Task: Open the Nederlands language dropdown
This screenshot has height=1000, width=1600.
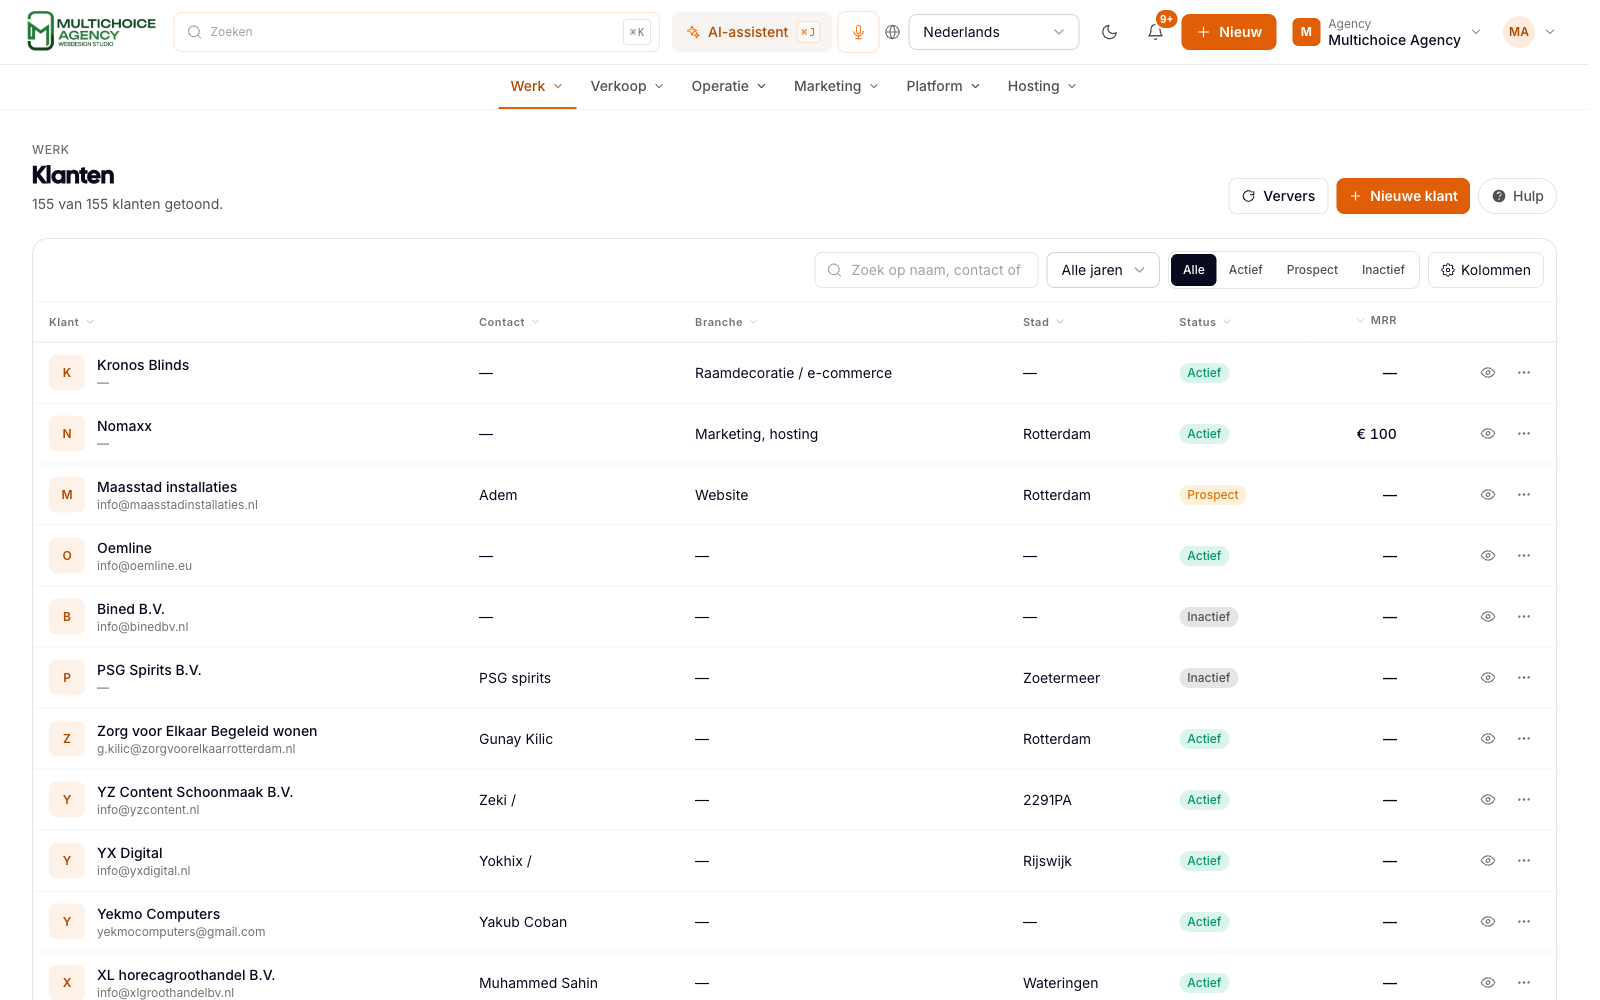Action: click(993, 32)
